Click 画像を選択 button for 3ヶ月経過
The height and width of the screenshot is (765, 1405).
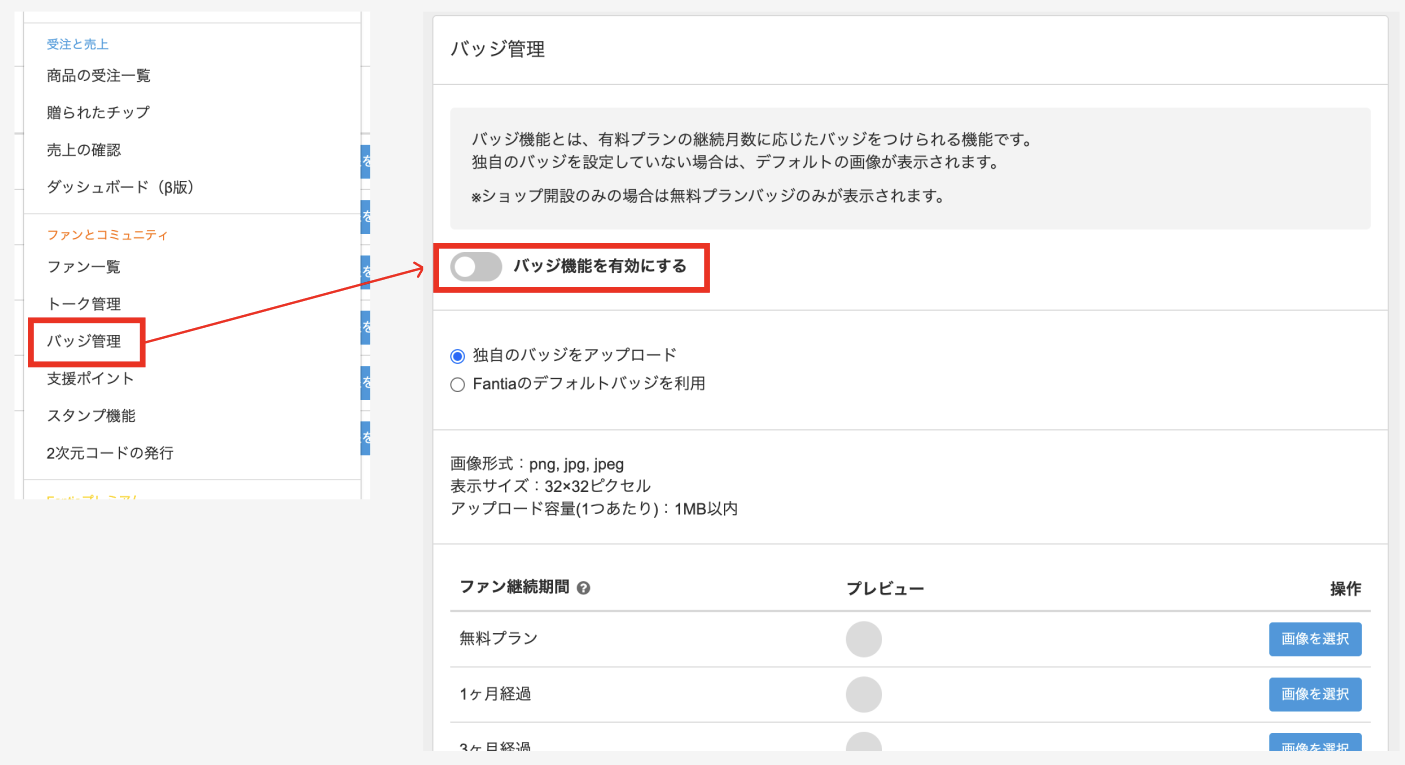[x=1315, y=744]
